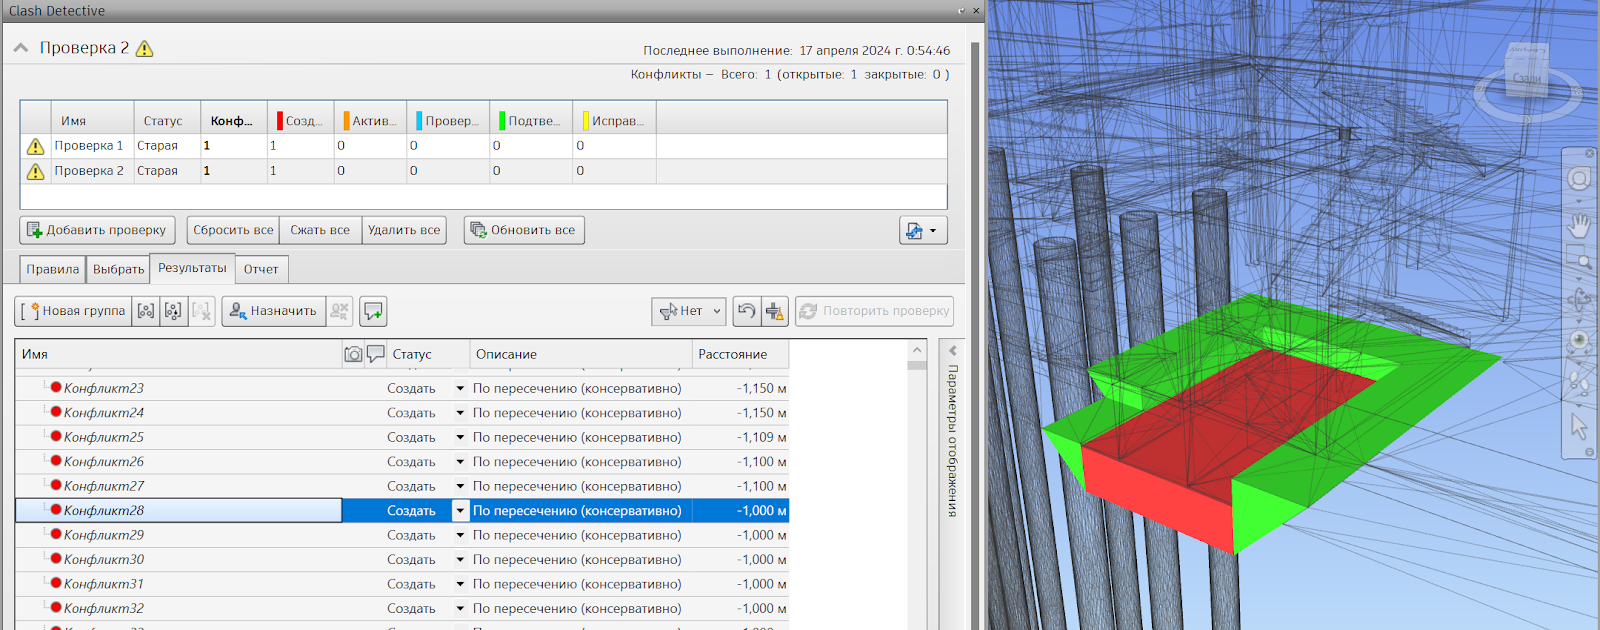Click the Explode group icon

tap(201, 311)
